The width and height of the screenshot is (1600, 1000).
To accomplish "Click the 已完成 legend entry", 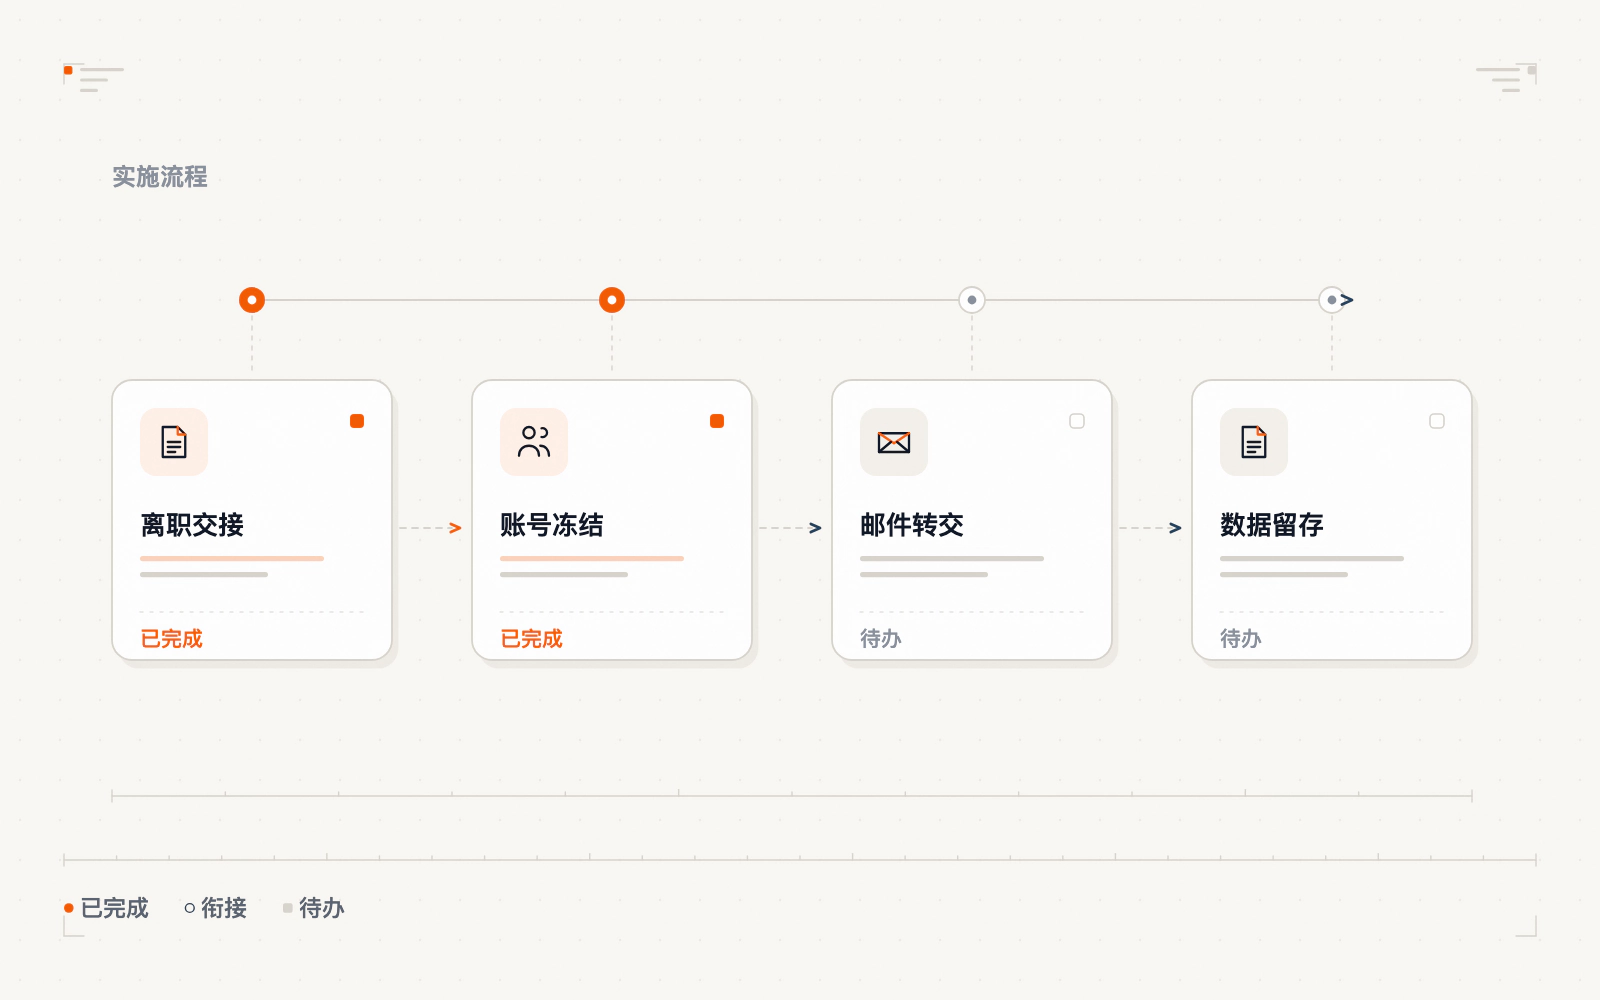I will (x=106, y=908).
